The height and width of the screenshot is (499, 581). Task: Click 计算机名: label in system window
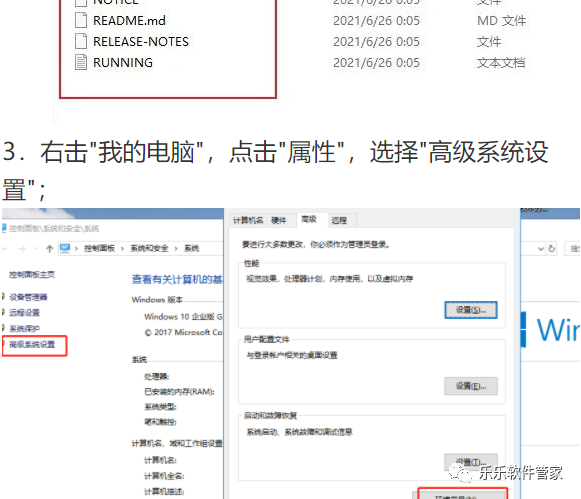tap(160, 460)
